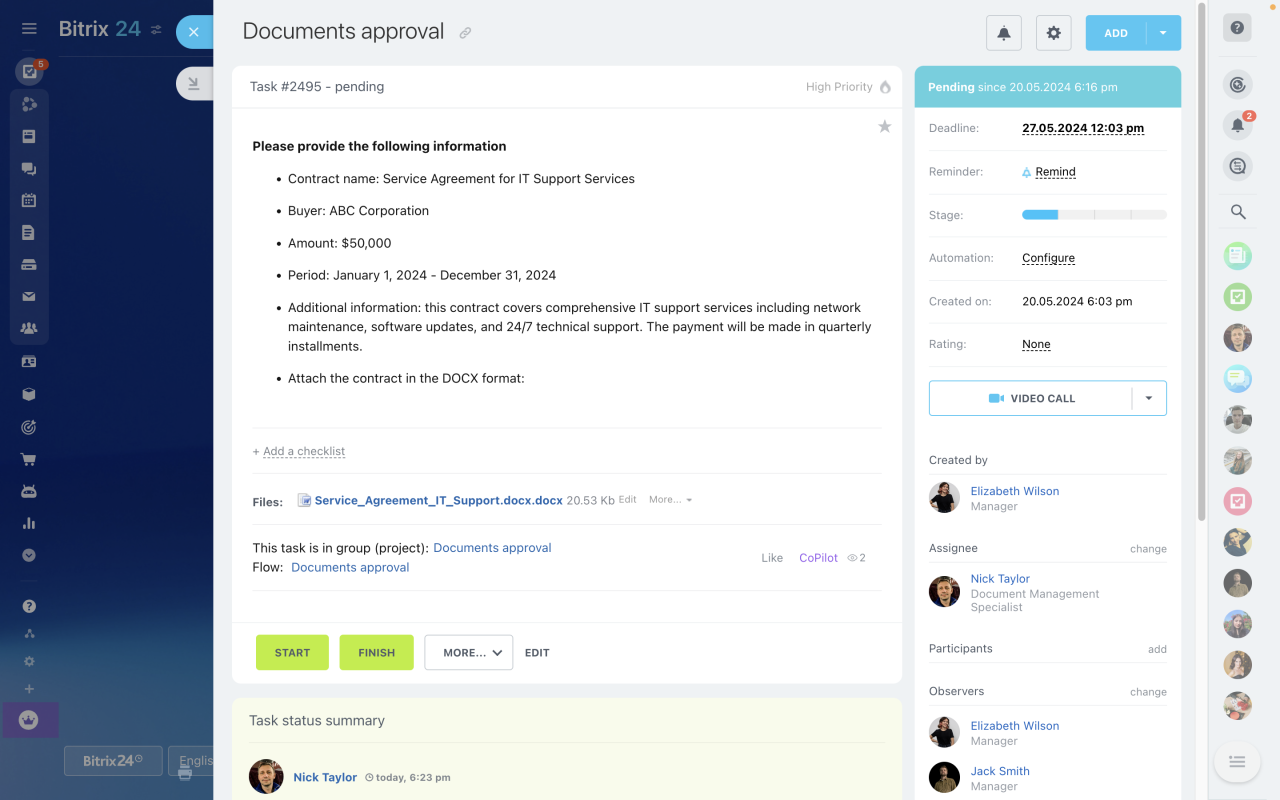Open the sidebar shopping cart icon
Viewport: 1280px width, 800px height.
click(x=29, y=460)
